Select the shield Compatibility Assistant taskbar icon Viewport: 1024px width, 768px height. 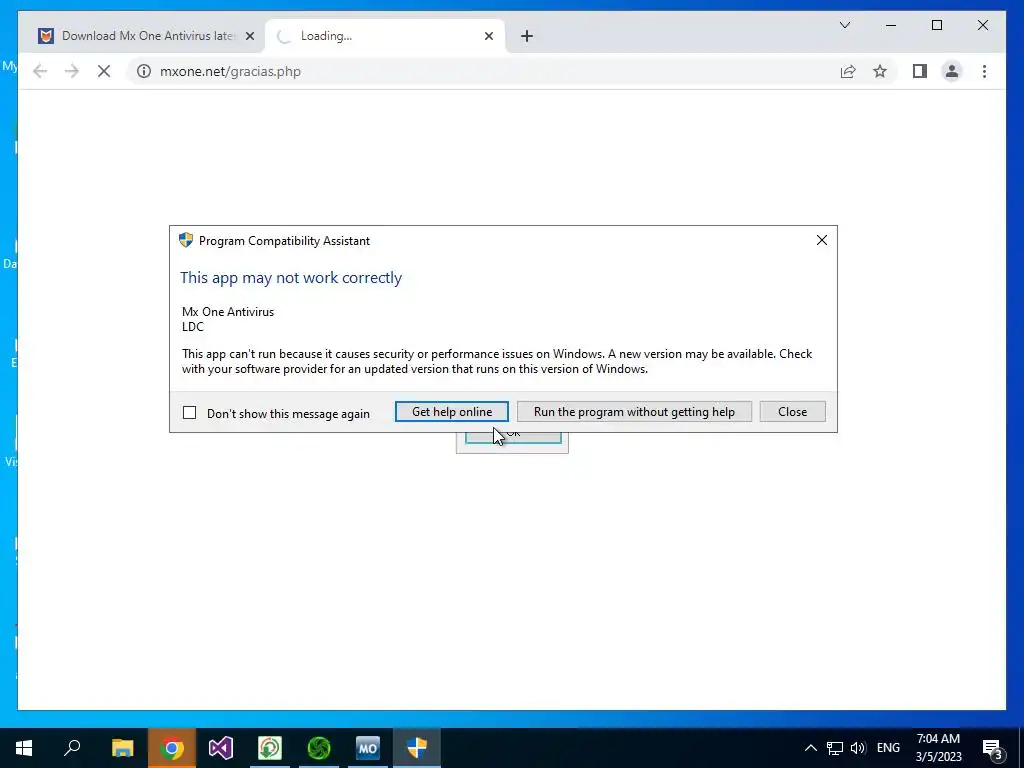(x=417, y=748)
